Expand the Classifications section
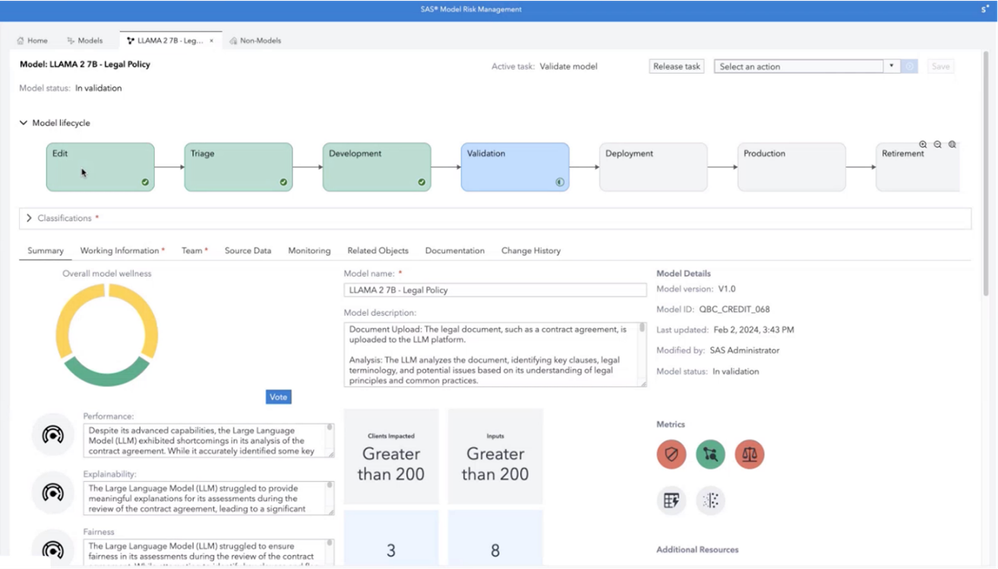998x569 pixels. point(29,218)
